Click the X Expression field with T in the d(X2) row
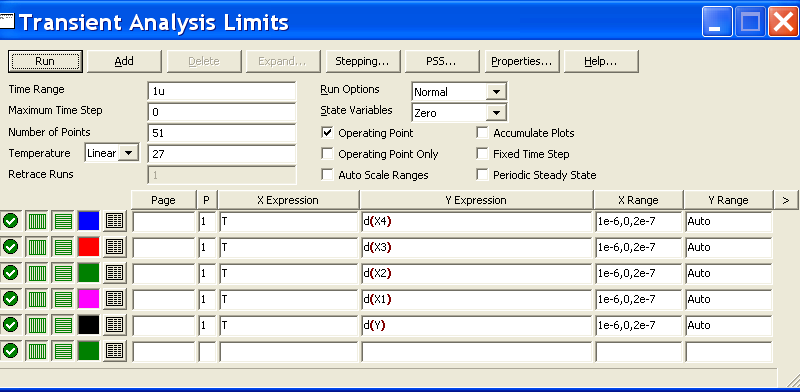 tap(289, 273)
